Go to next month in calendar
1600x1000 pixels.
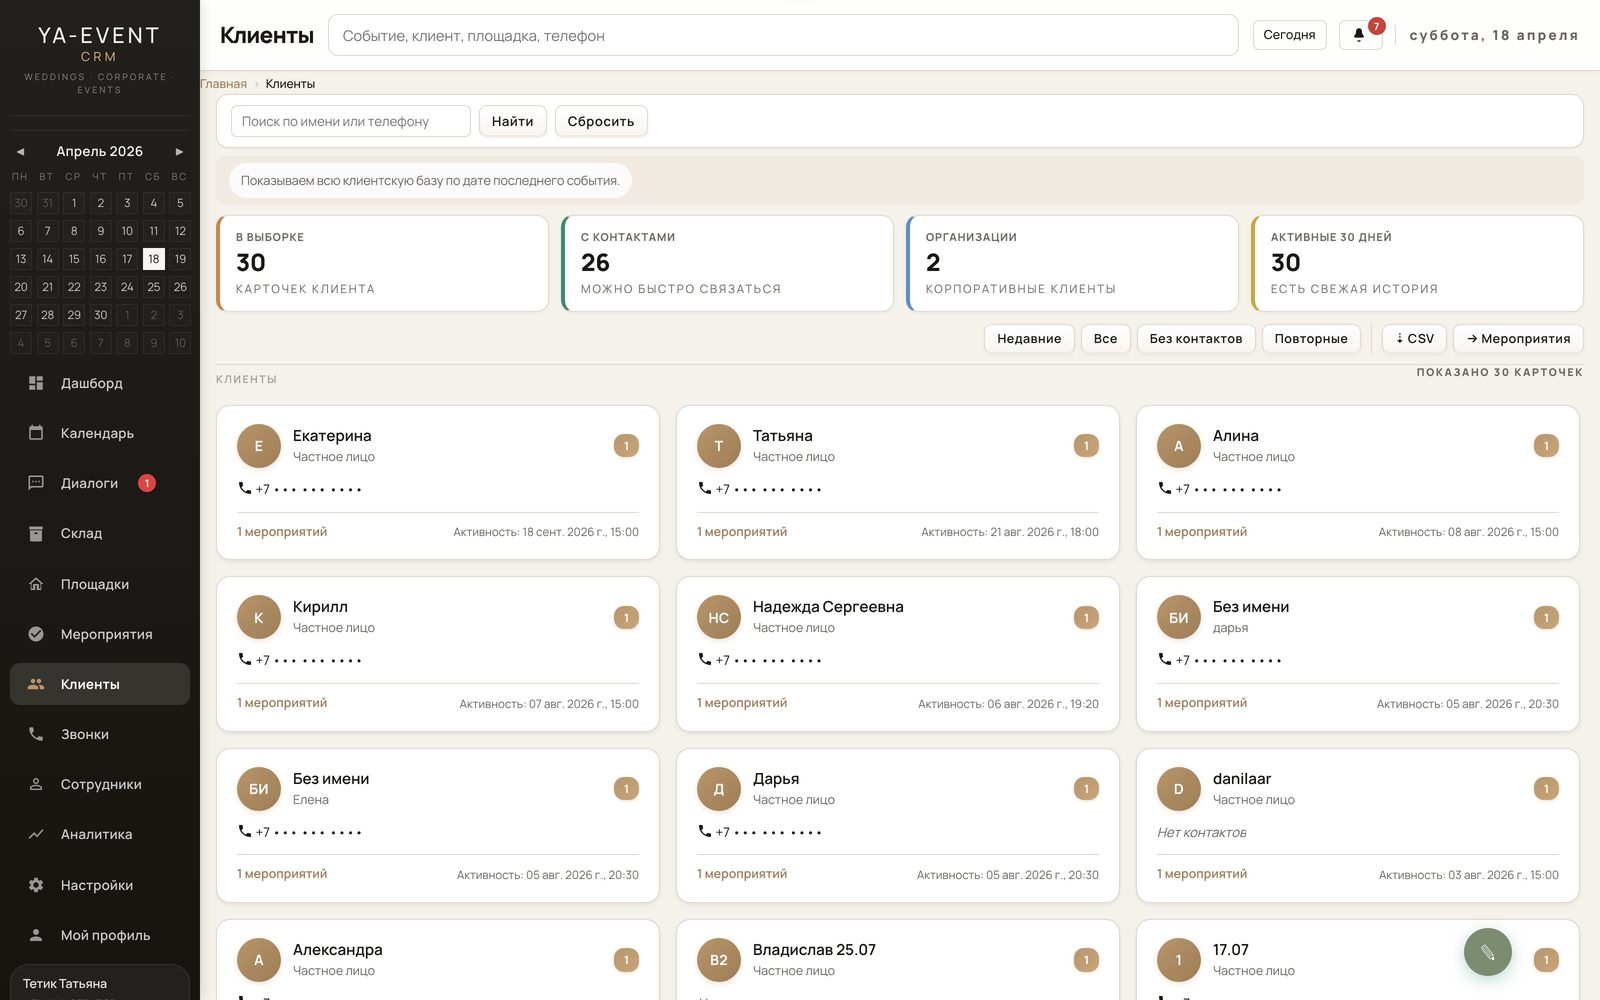[179, 152]
